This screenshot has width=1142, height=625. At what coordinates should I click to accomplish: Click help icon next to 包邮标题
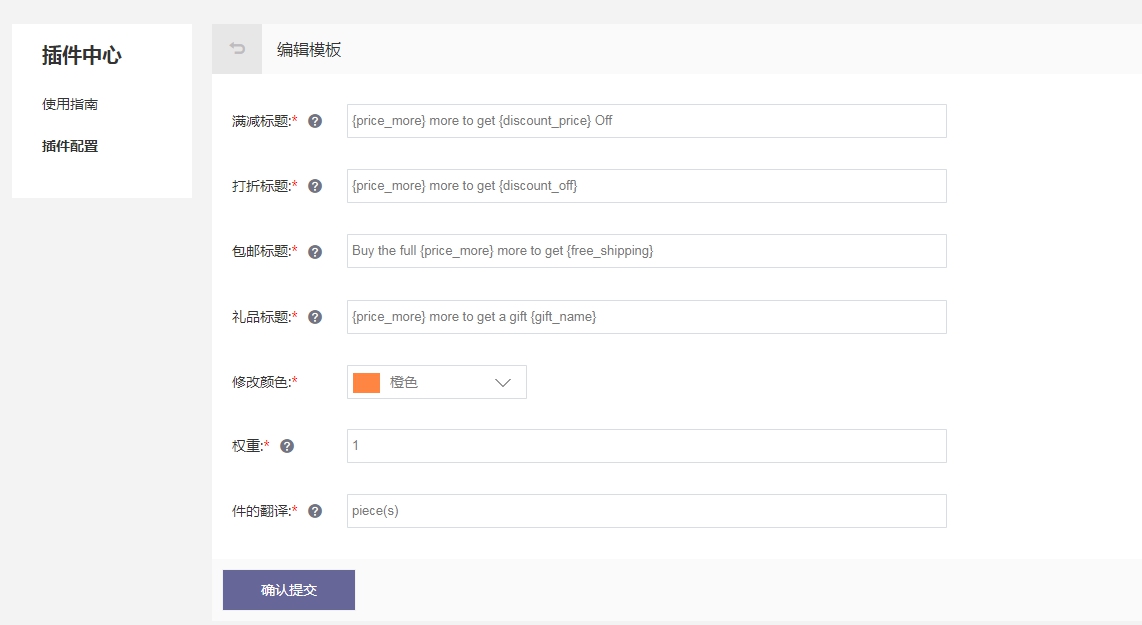(315, 252)
